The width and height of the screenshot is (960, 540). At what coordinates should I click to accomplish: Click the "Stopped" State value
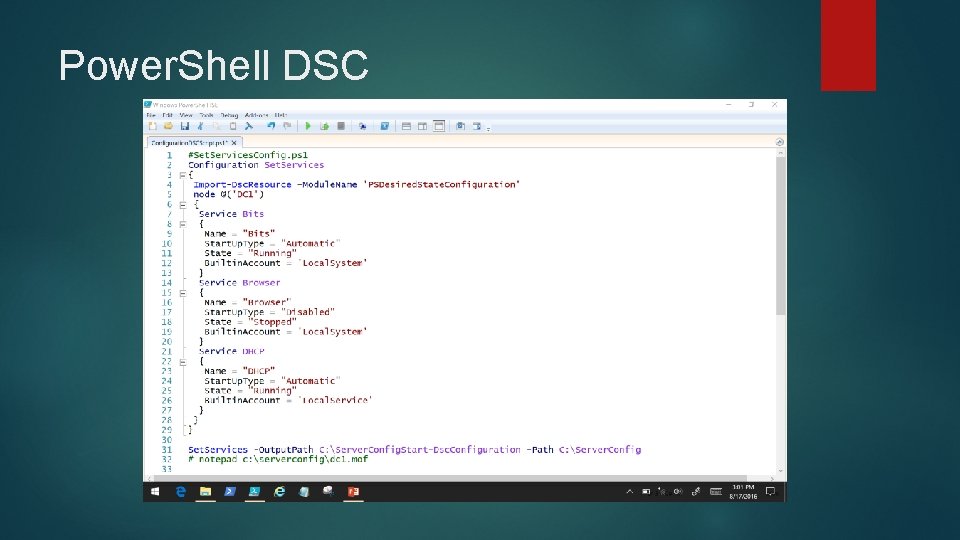tap(272, 321)
